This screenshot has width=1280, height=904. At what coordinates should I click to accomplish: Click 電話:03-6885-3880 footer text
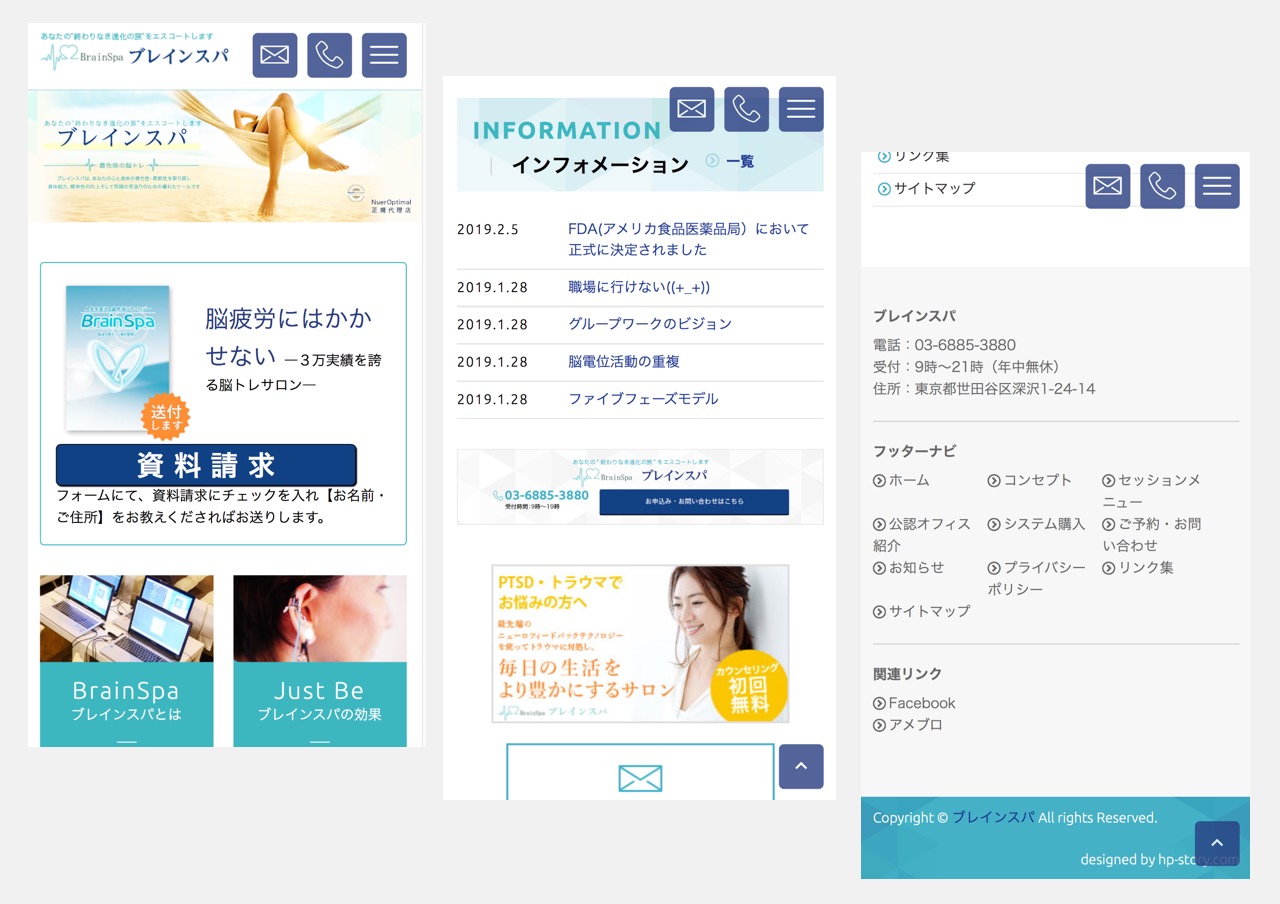(944, 345)
